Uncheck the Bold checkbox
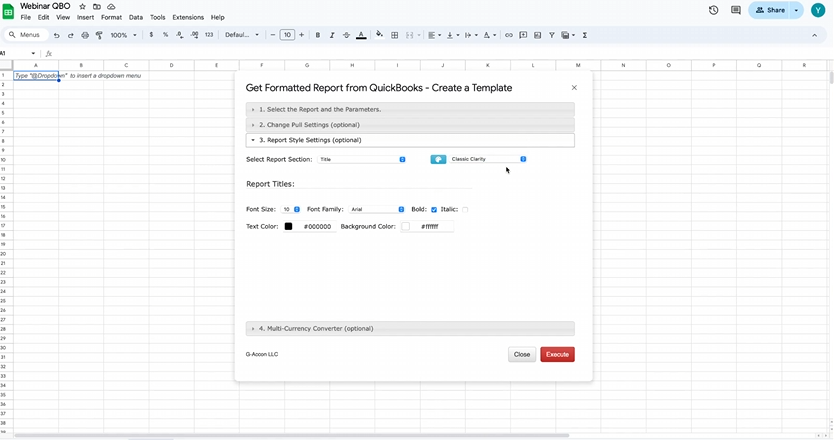Viewport: 834px width, 440px height. [434, 210]
